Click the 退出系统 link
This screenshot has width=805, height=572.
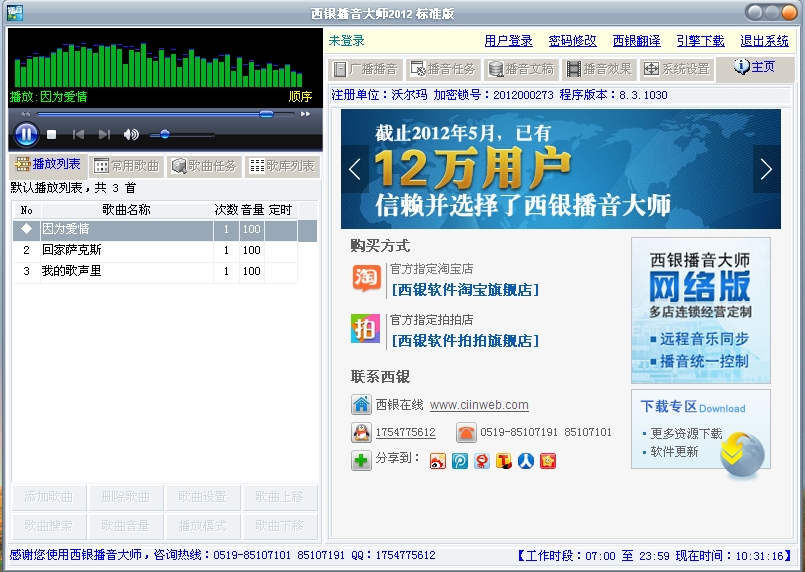tap(764, 41)
